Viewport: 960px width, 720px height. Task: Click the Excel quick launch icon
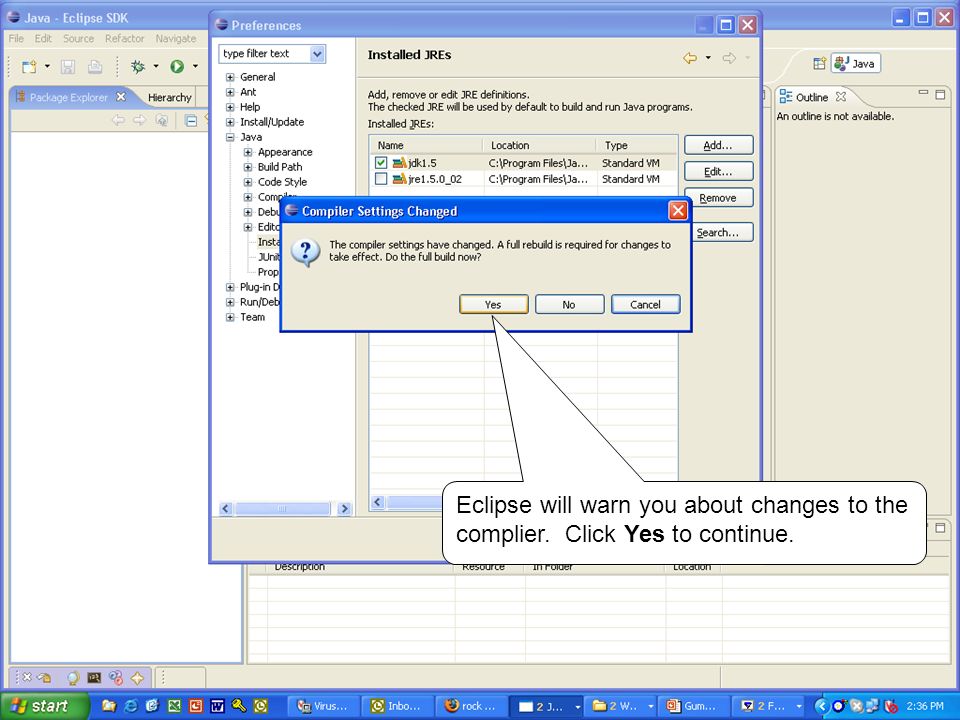tap(174, 706)
